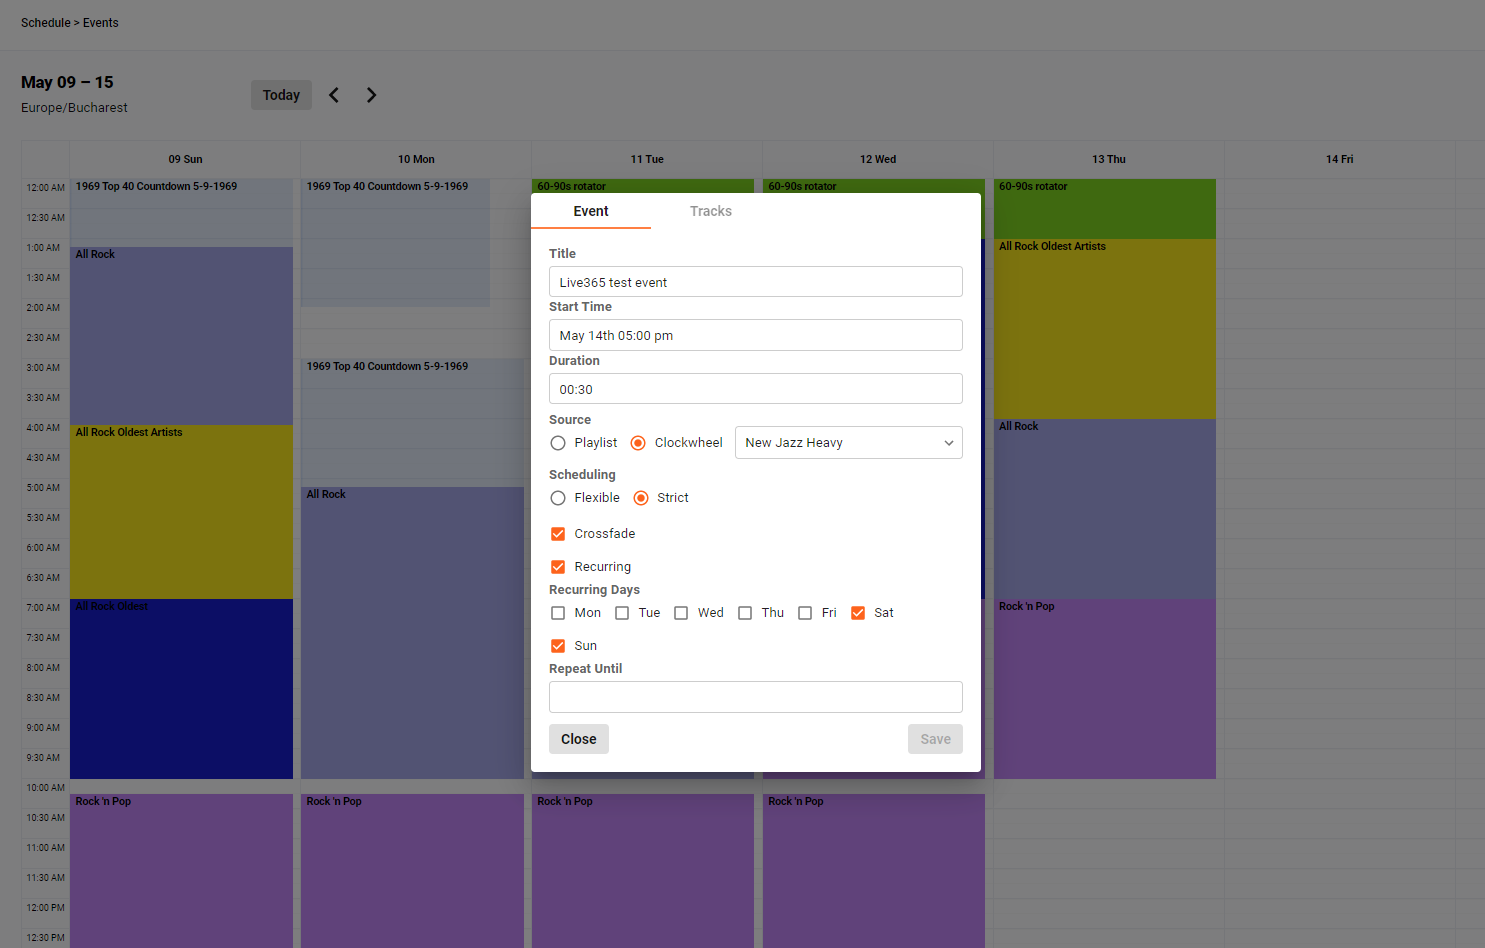Close the event dialog
The image size is (1485, 948).
click(578, 738)
